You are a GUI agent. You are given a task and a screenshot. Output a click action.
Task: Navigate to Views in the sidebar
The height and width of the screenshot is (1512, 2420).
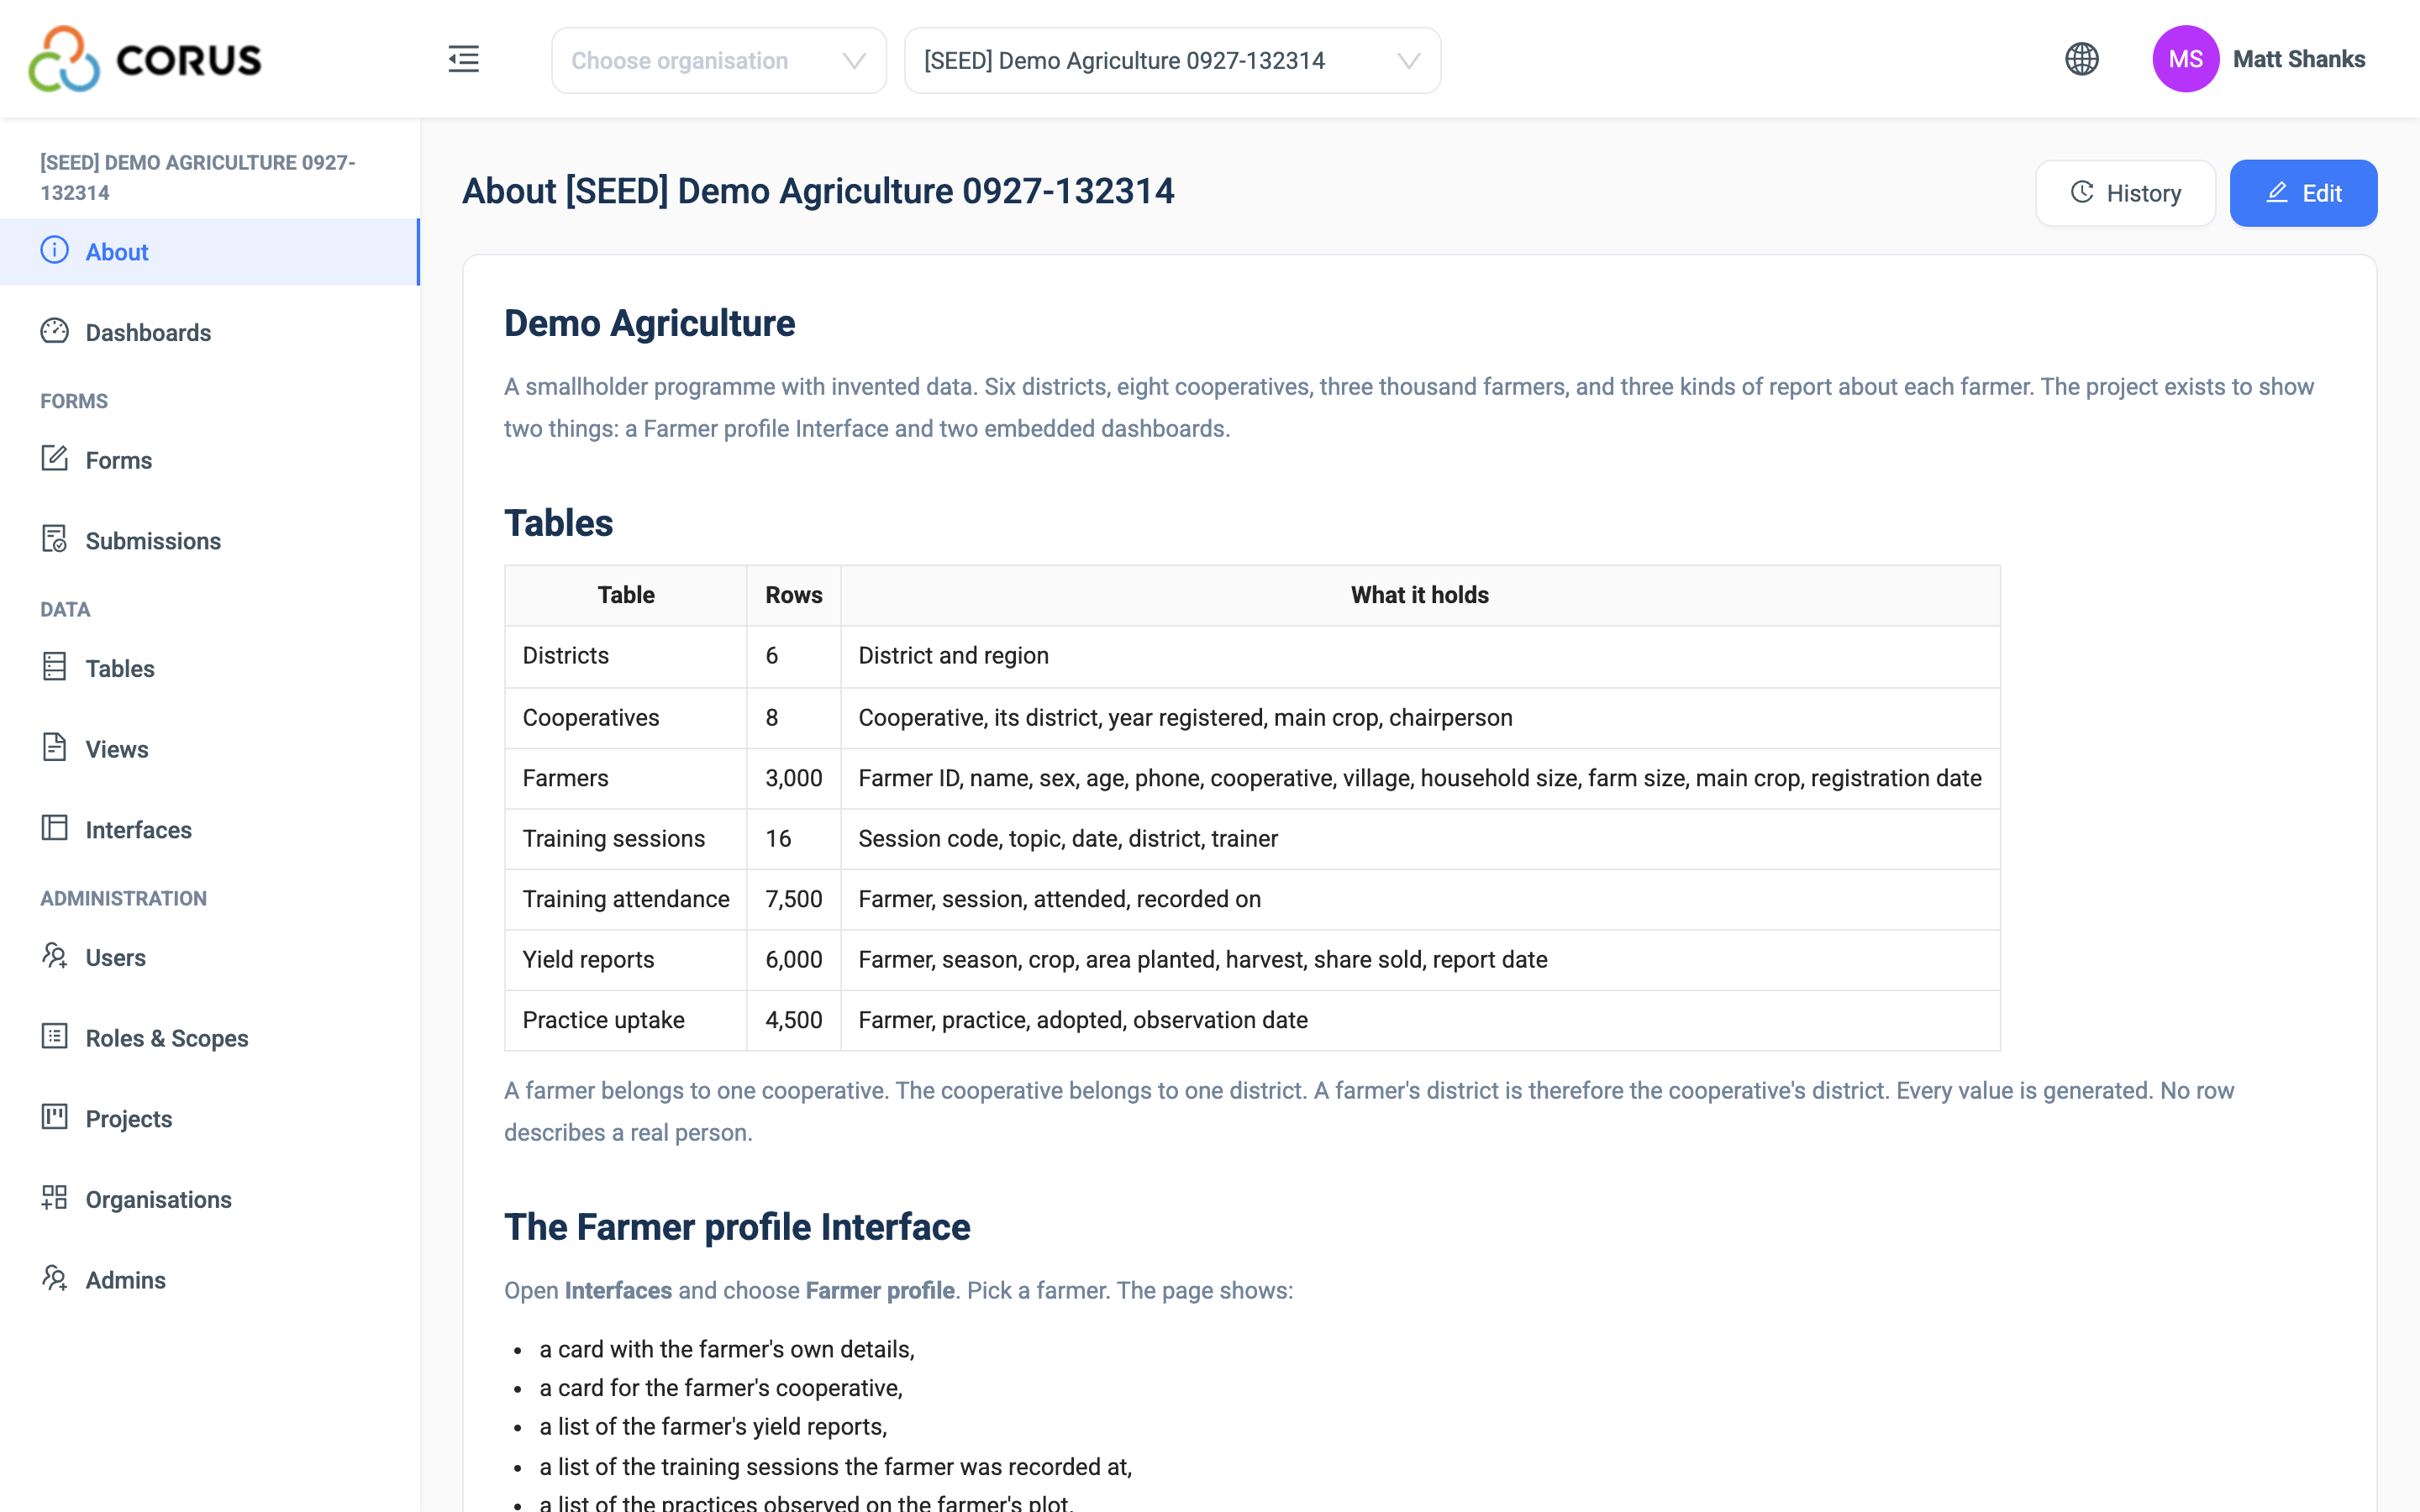pyautogui.click(x=210, y=749)
